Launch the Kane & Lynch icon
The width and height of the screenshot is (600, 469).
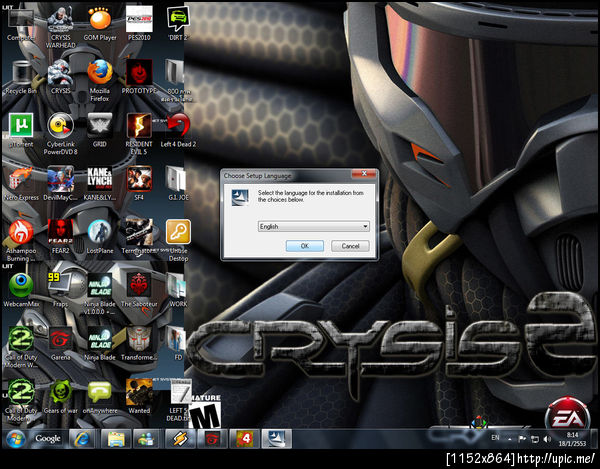100,184
